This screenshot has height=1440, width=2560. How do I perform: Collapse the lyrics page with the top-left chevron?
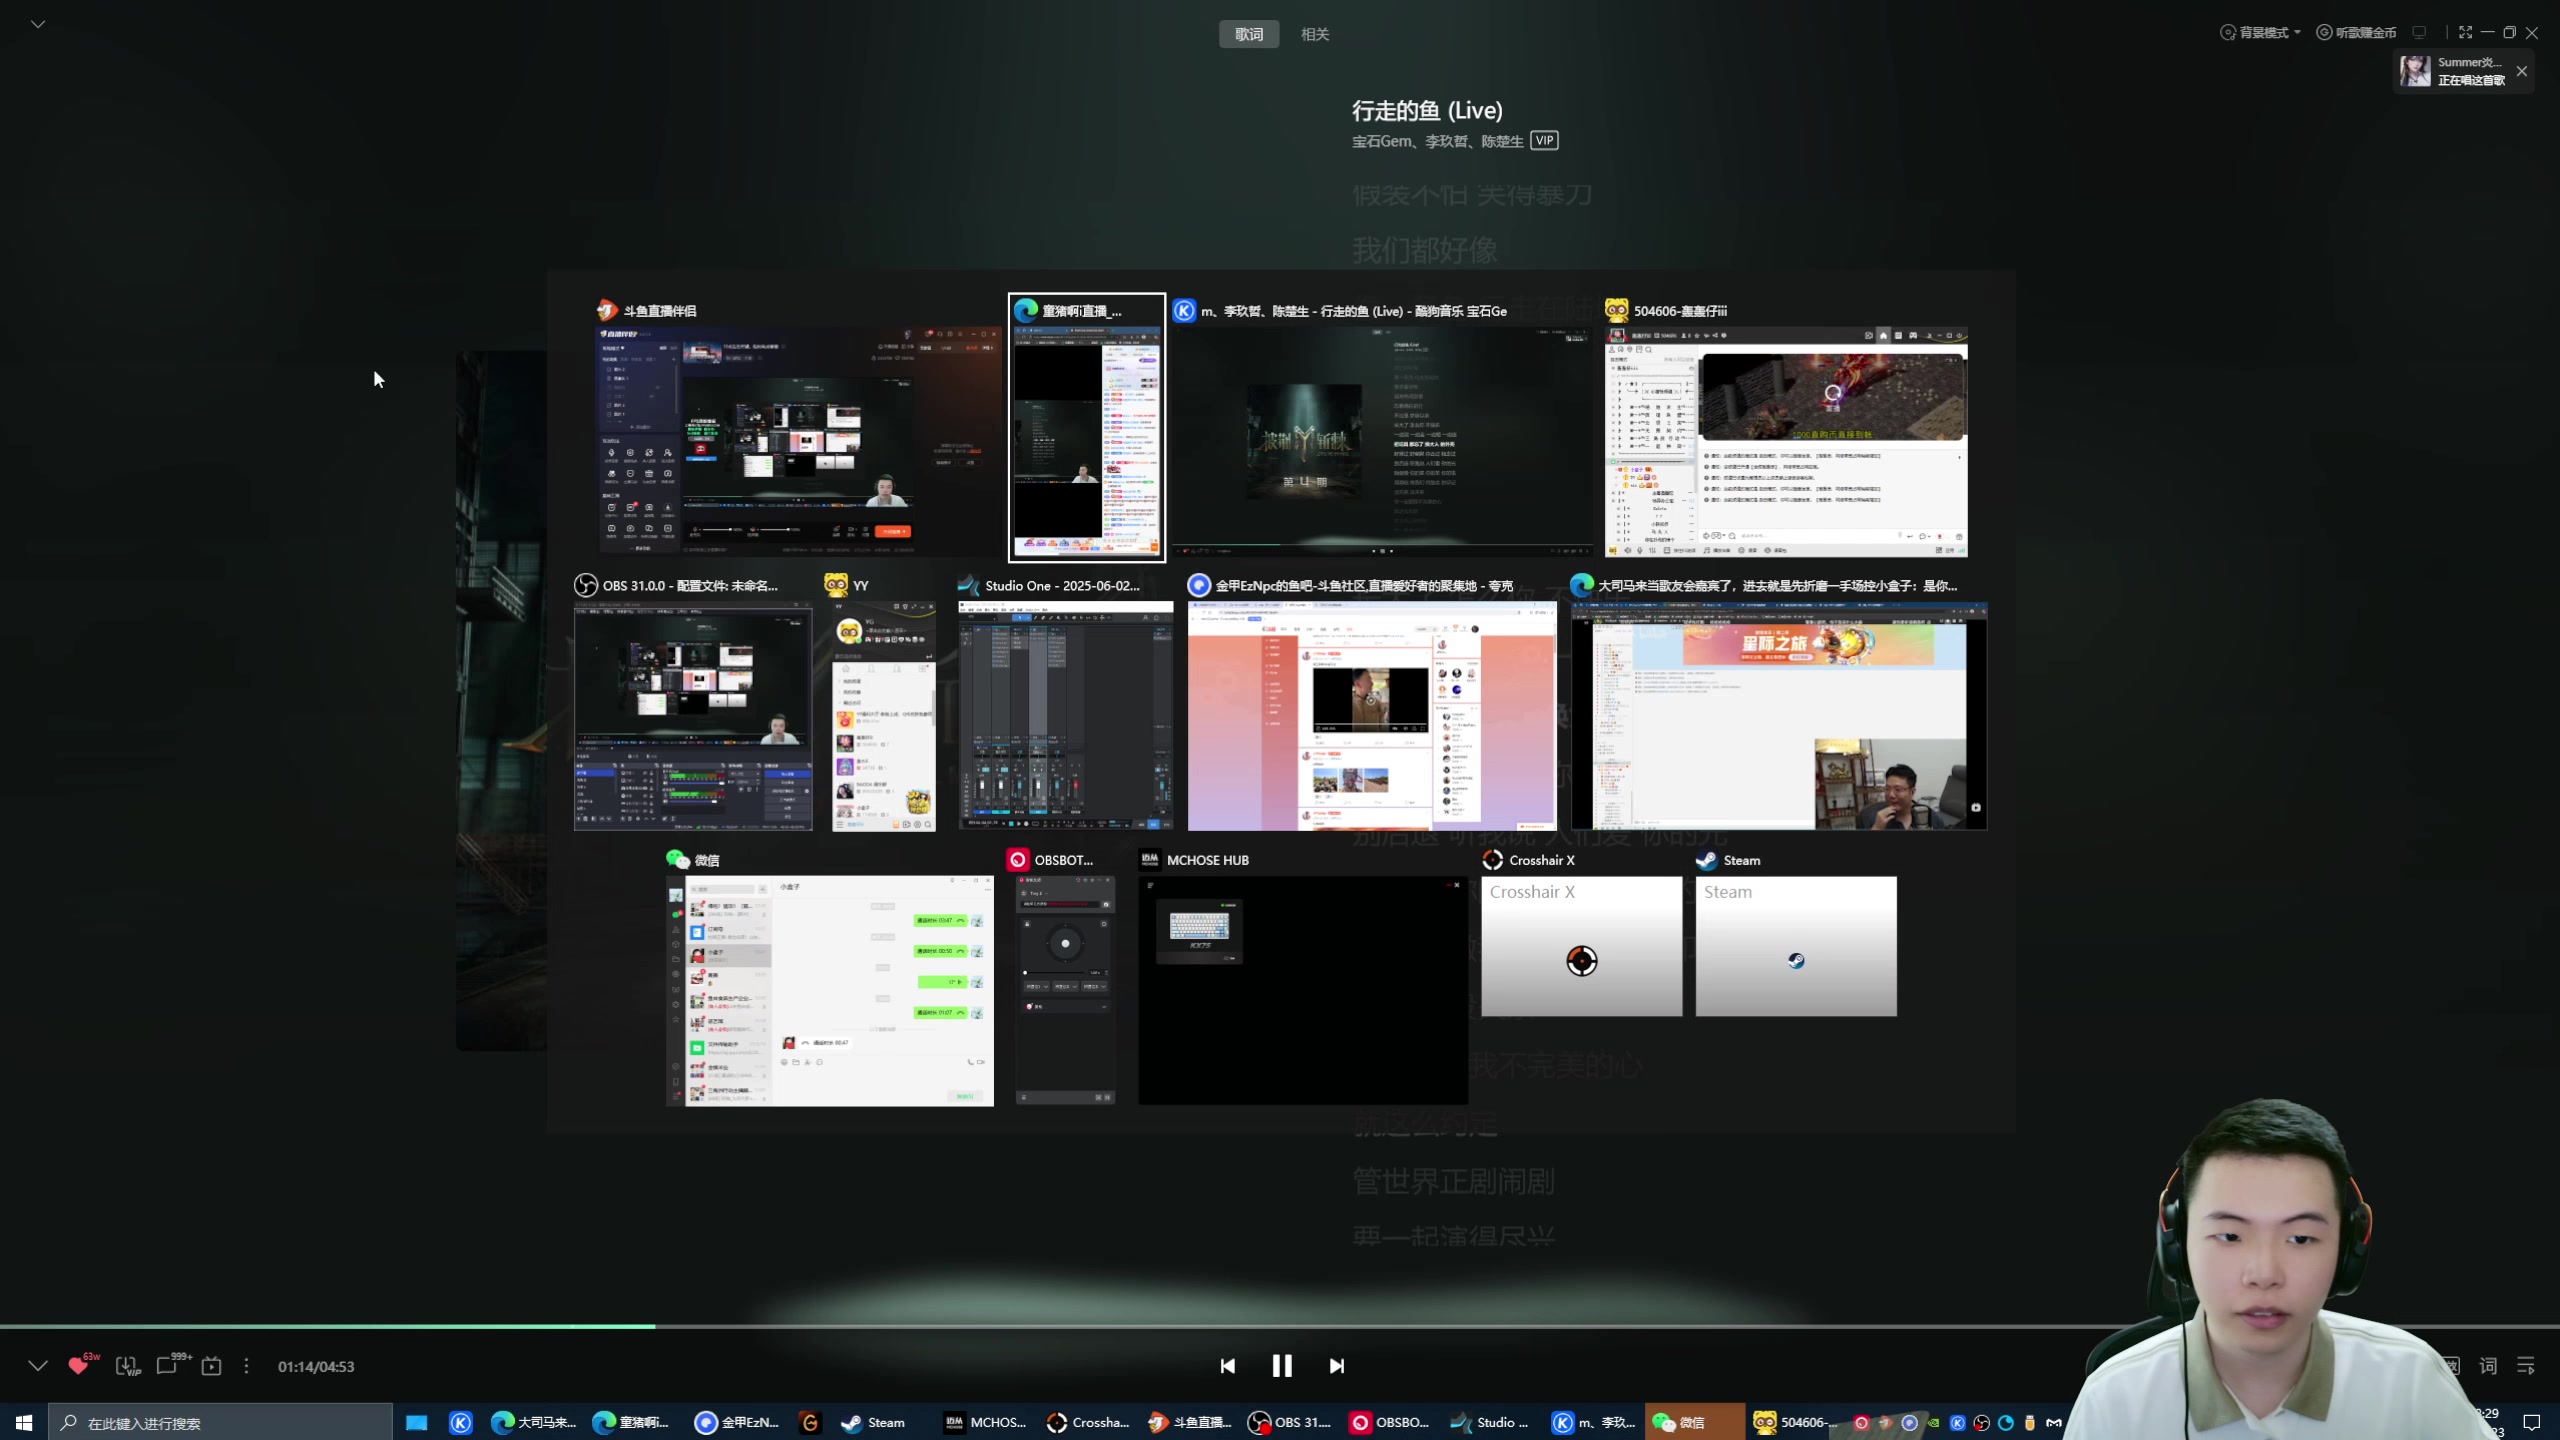[x=38, y=24]
